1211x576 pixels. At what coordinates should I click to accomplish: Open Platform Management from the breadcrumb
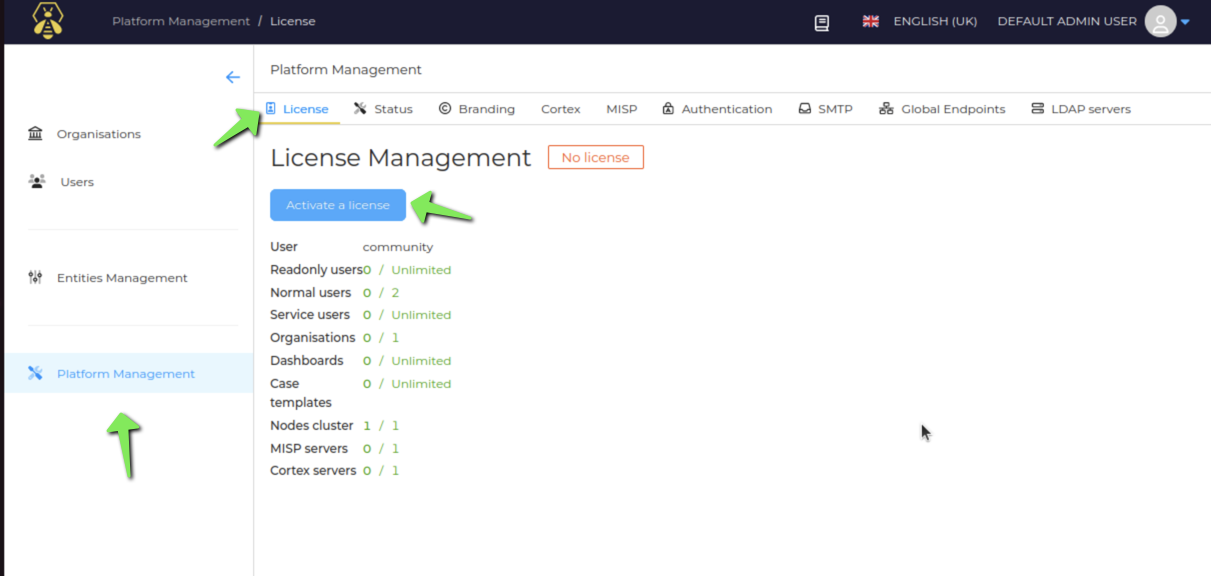click(x=181, y=20)
